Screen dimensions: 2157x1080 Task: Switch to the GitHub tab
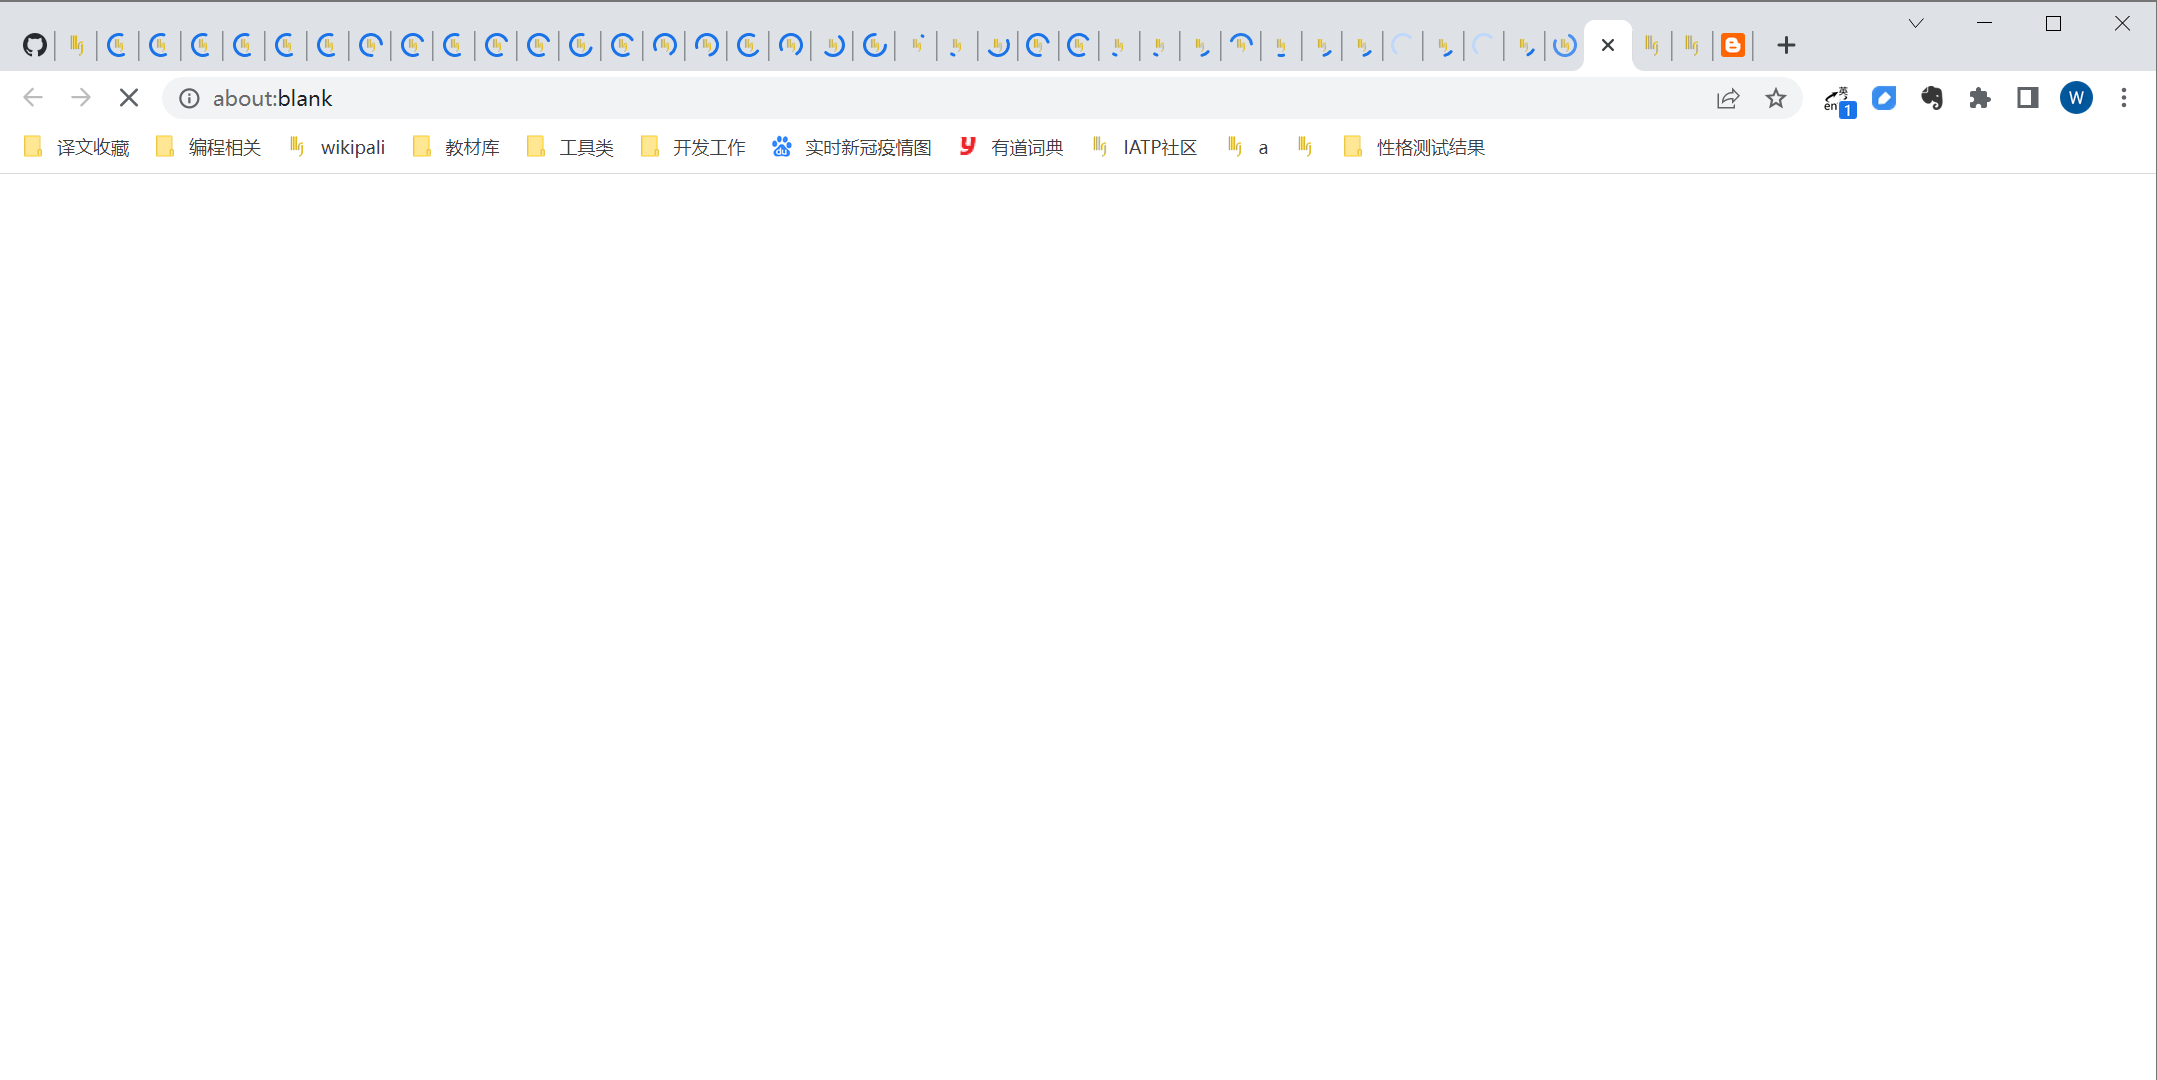pos(35,46)
